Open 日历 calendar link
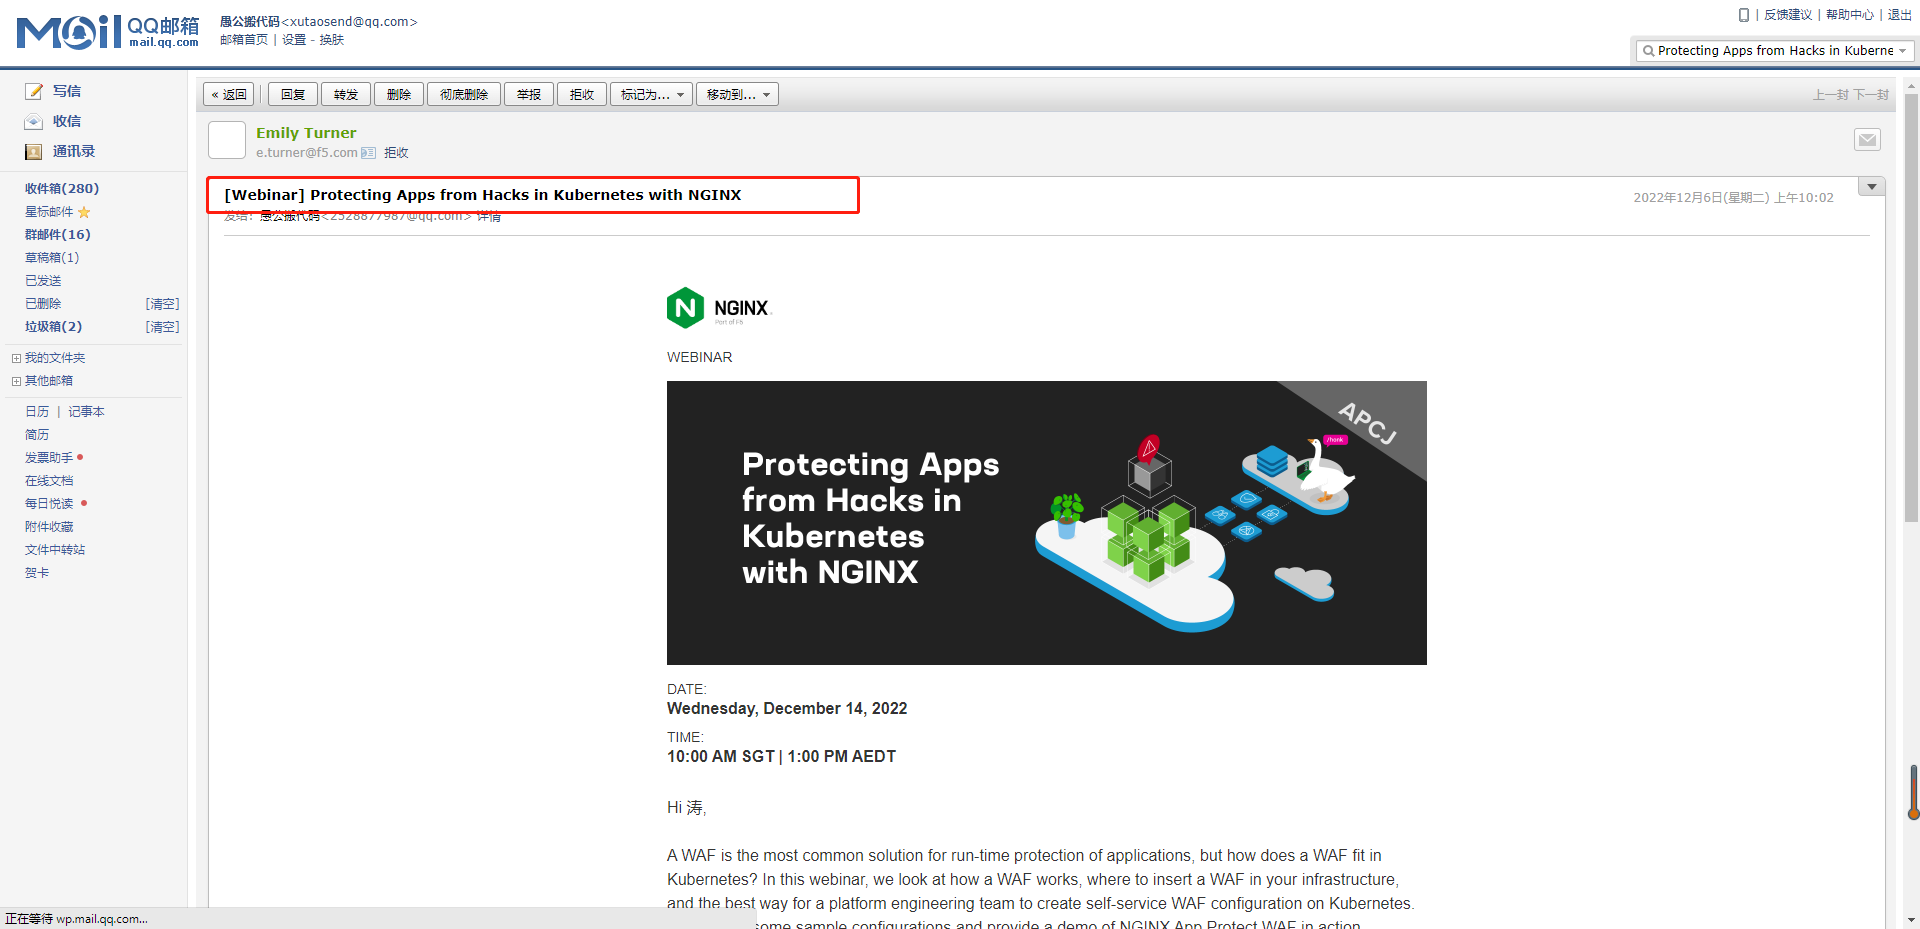 tap(37, 412)
